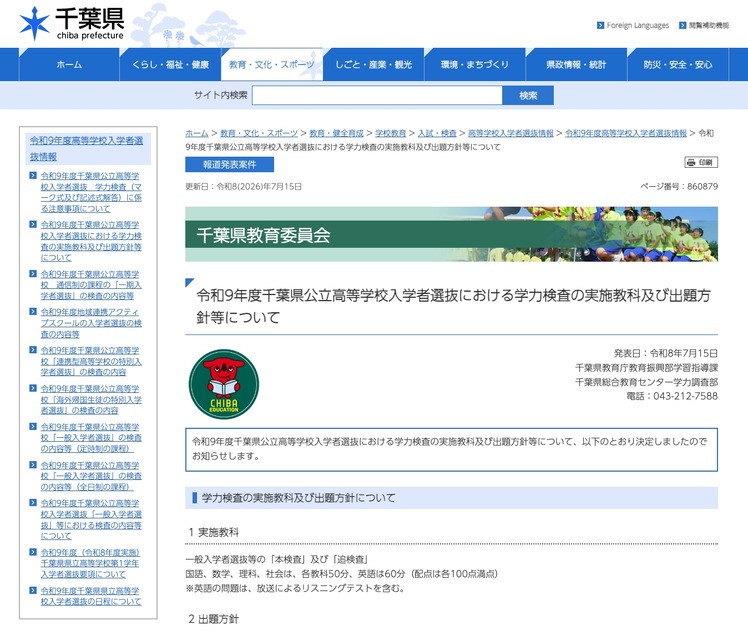
Task: Open the Foreign Languages link
Action: coord(637,25)
